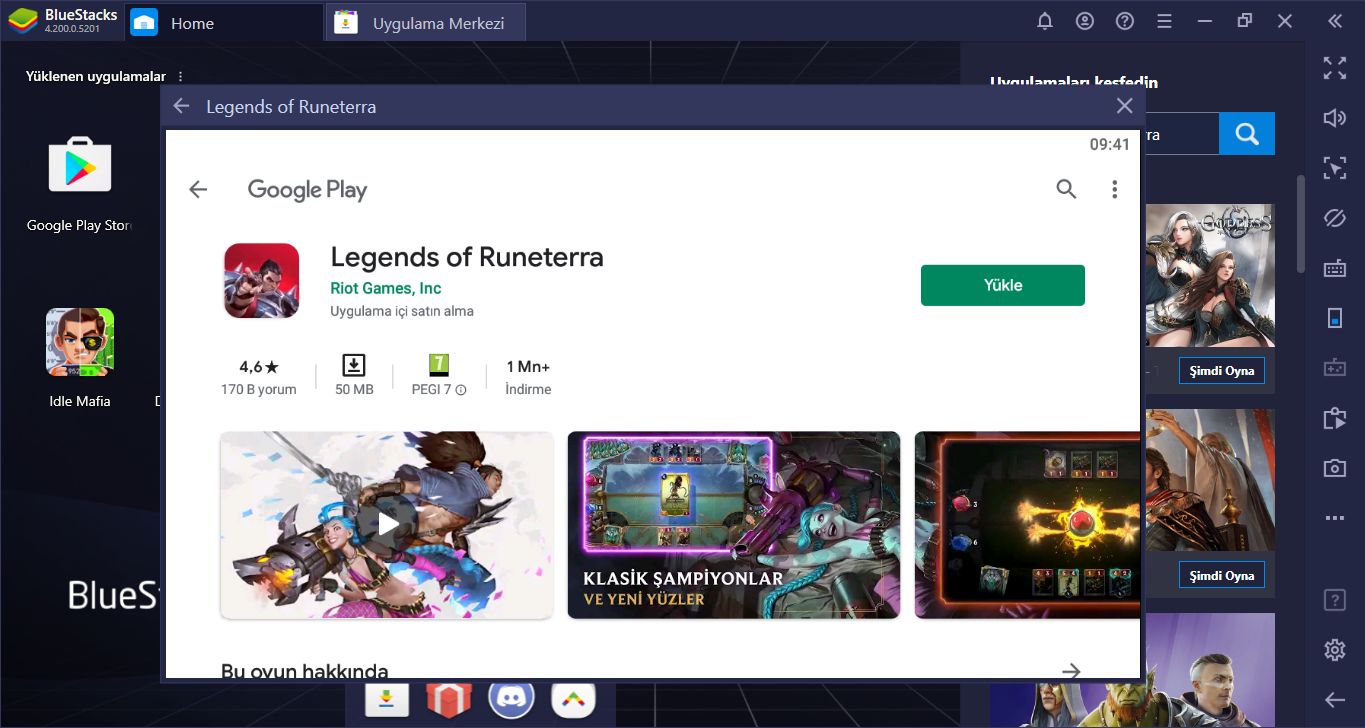This screenshot has height=728, width=1365.
Task: Open gamepad controls in sidebar
Action: (1335, 368)
